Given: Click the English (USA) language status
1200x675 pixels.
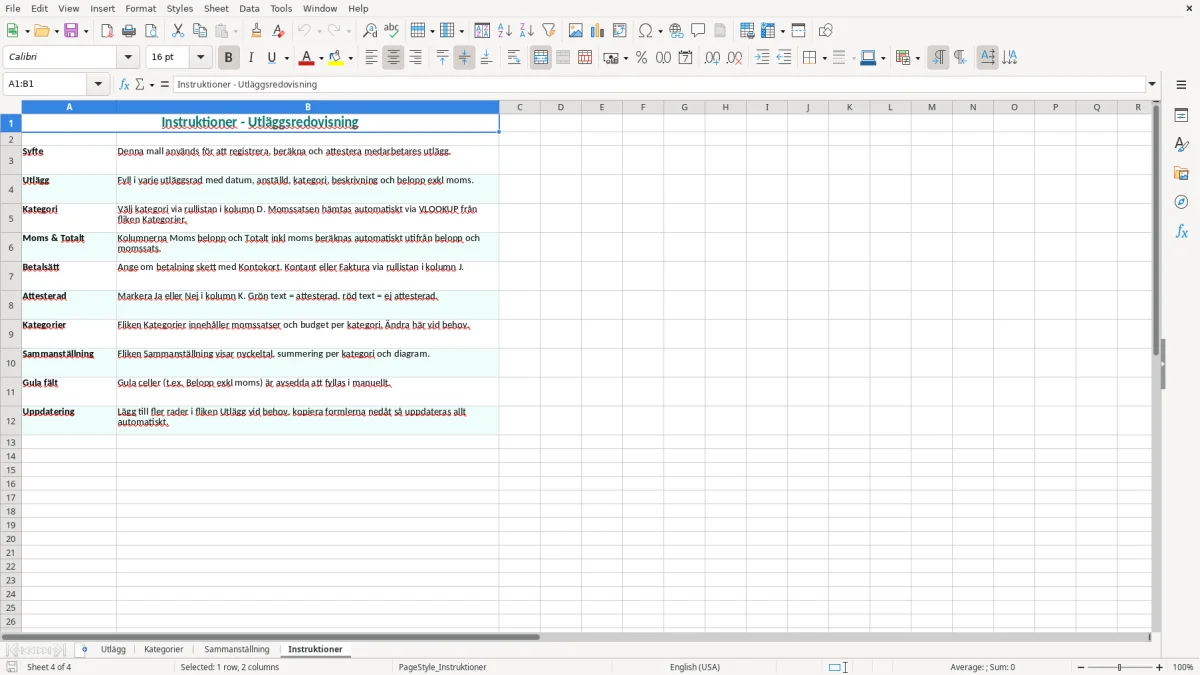Looking at the screenshot, I should 695,667.
